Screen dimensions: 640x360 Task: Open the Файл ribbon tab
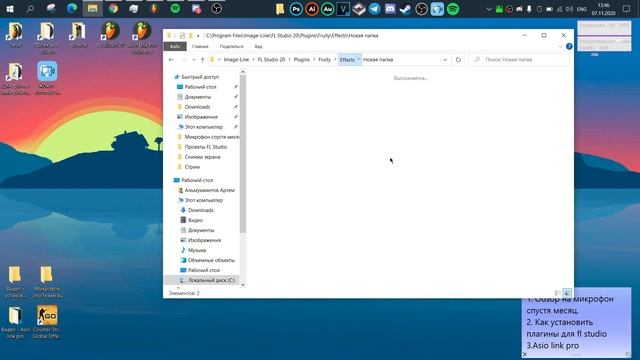tap(175, 47)
